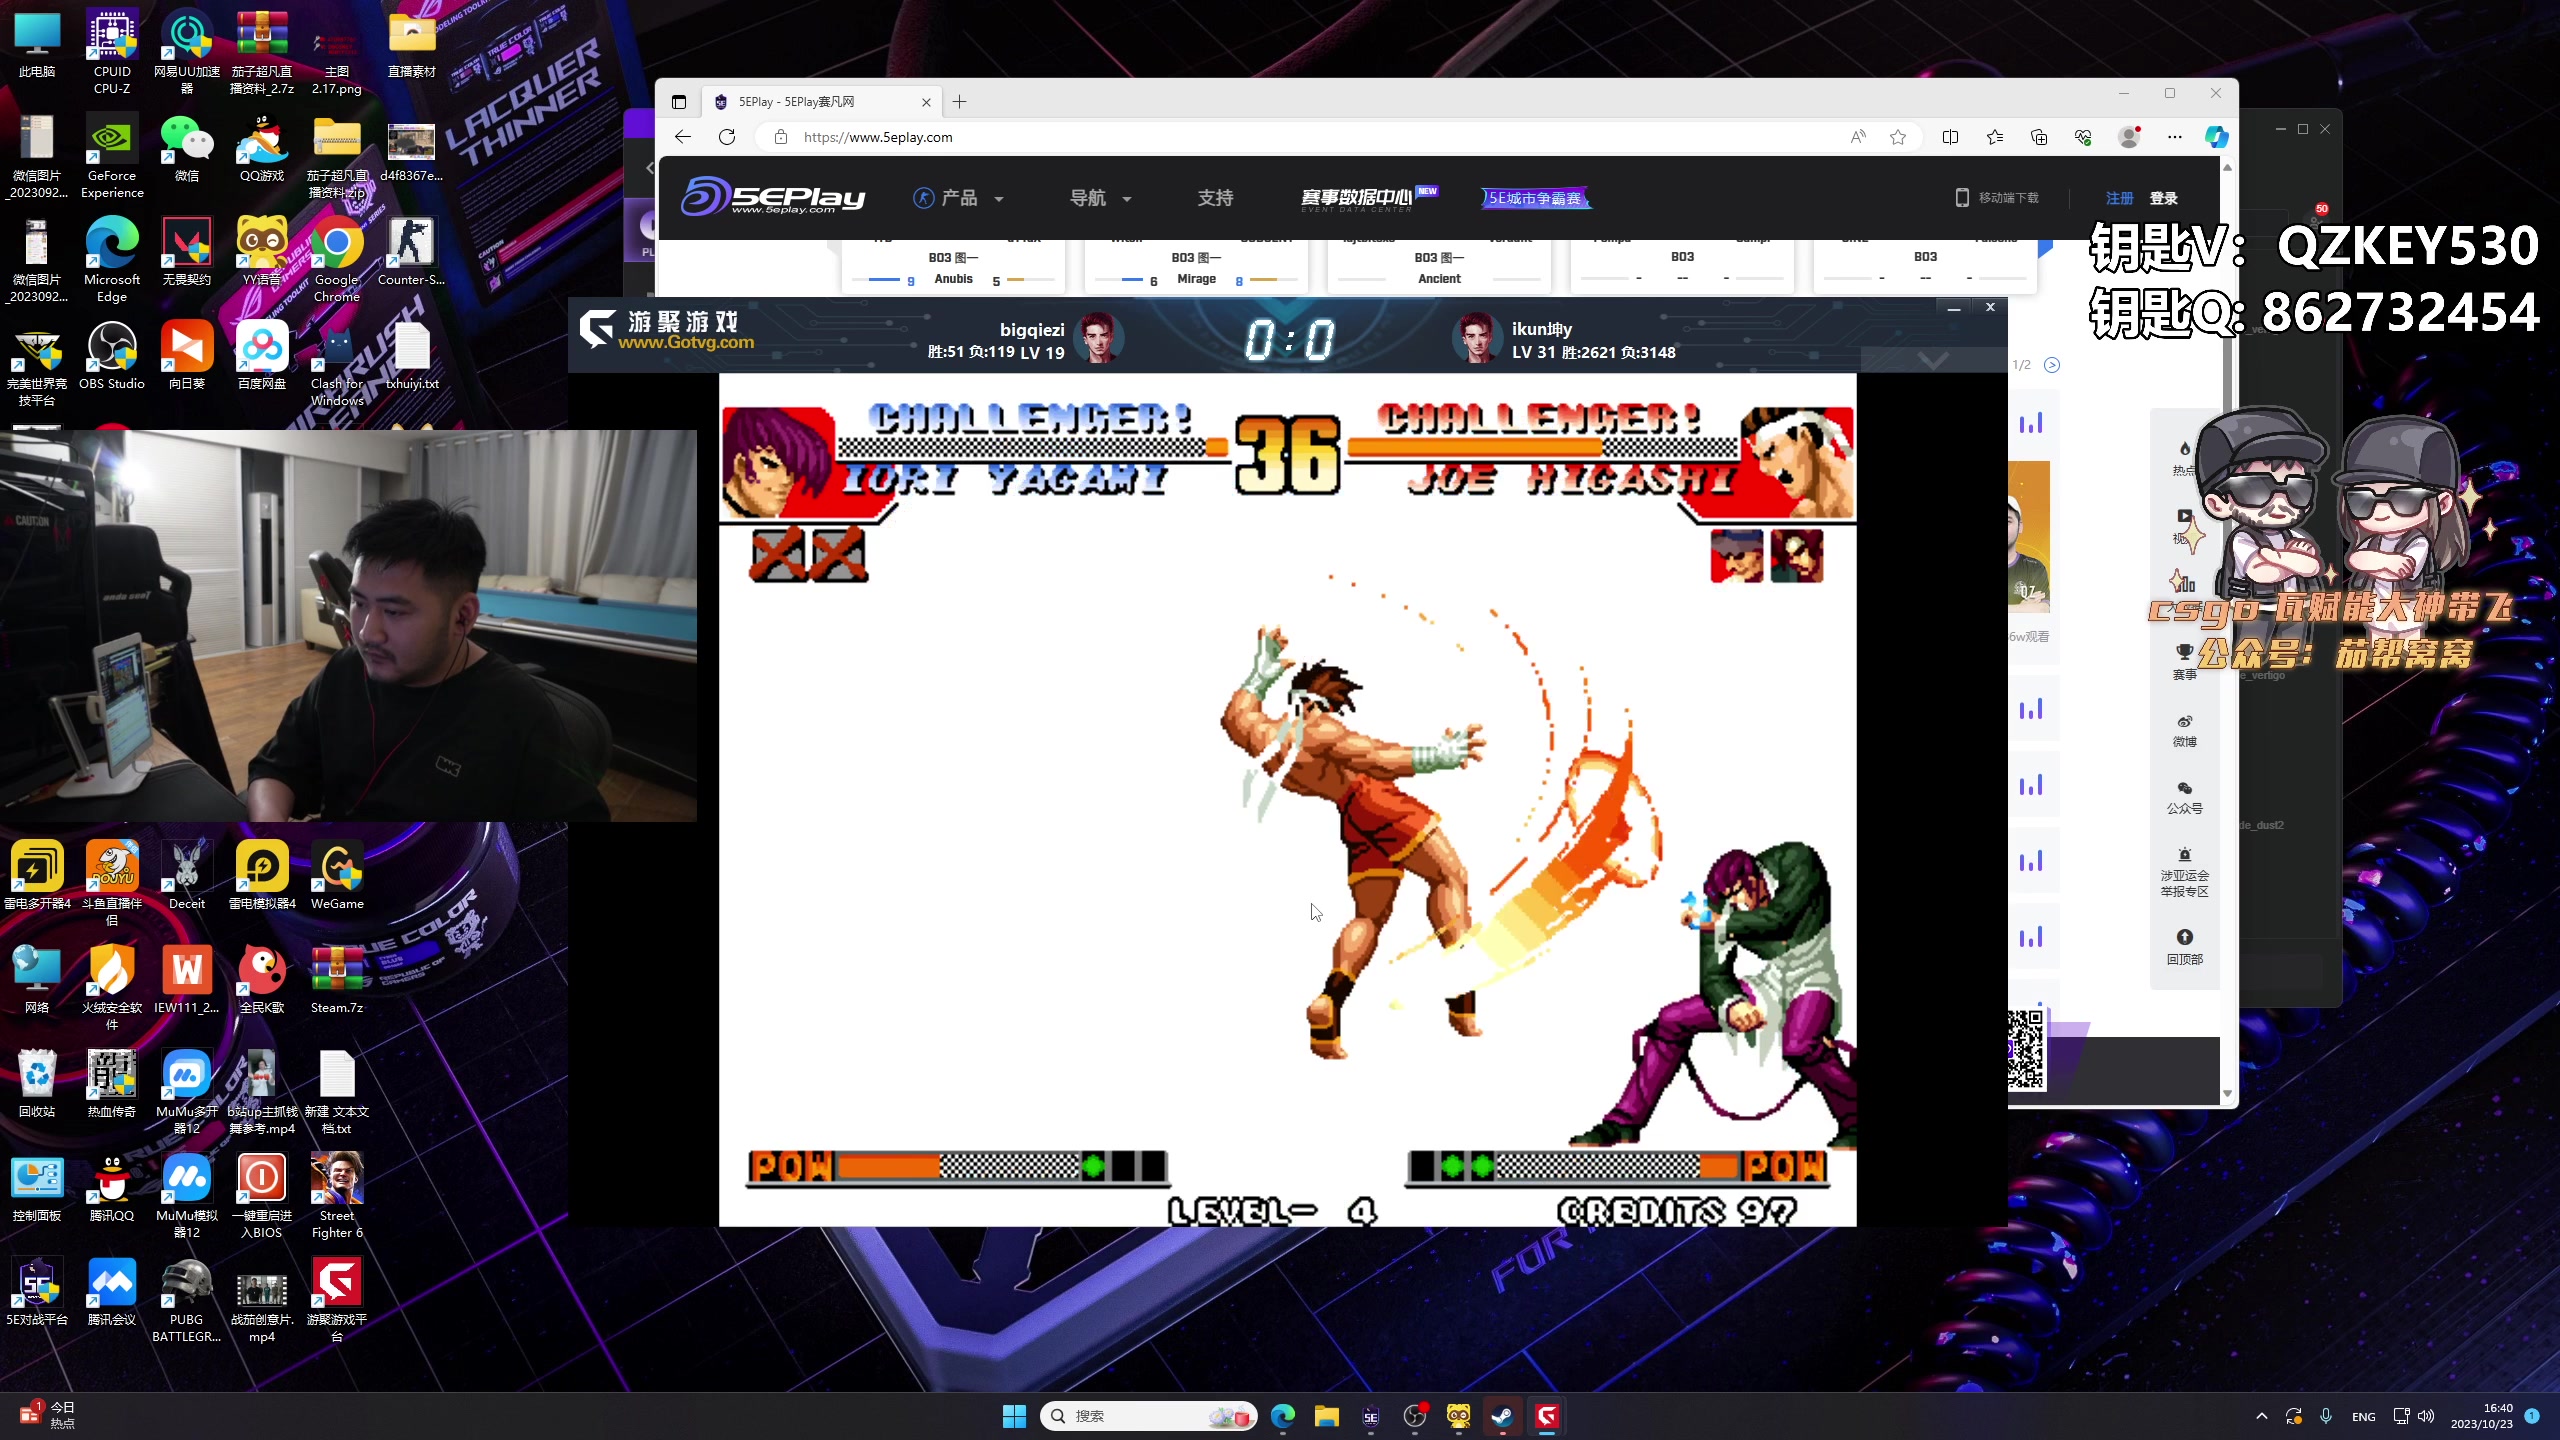Screen dimensions: 2560x1440
Task: Open 5E城市争霸赛 banner link
Action: (1536, 198)
